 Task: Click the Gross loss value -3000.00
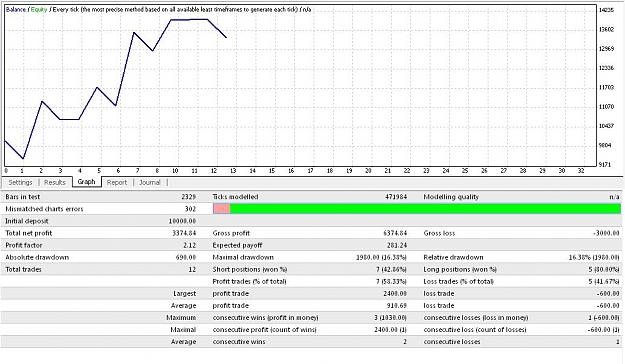tap(606, 233)
